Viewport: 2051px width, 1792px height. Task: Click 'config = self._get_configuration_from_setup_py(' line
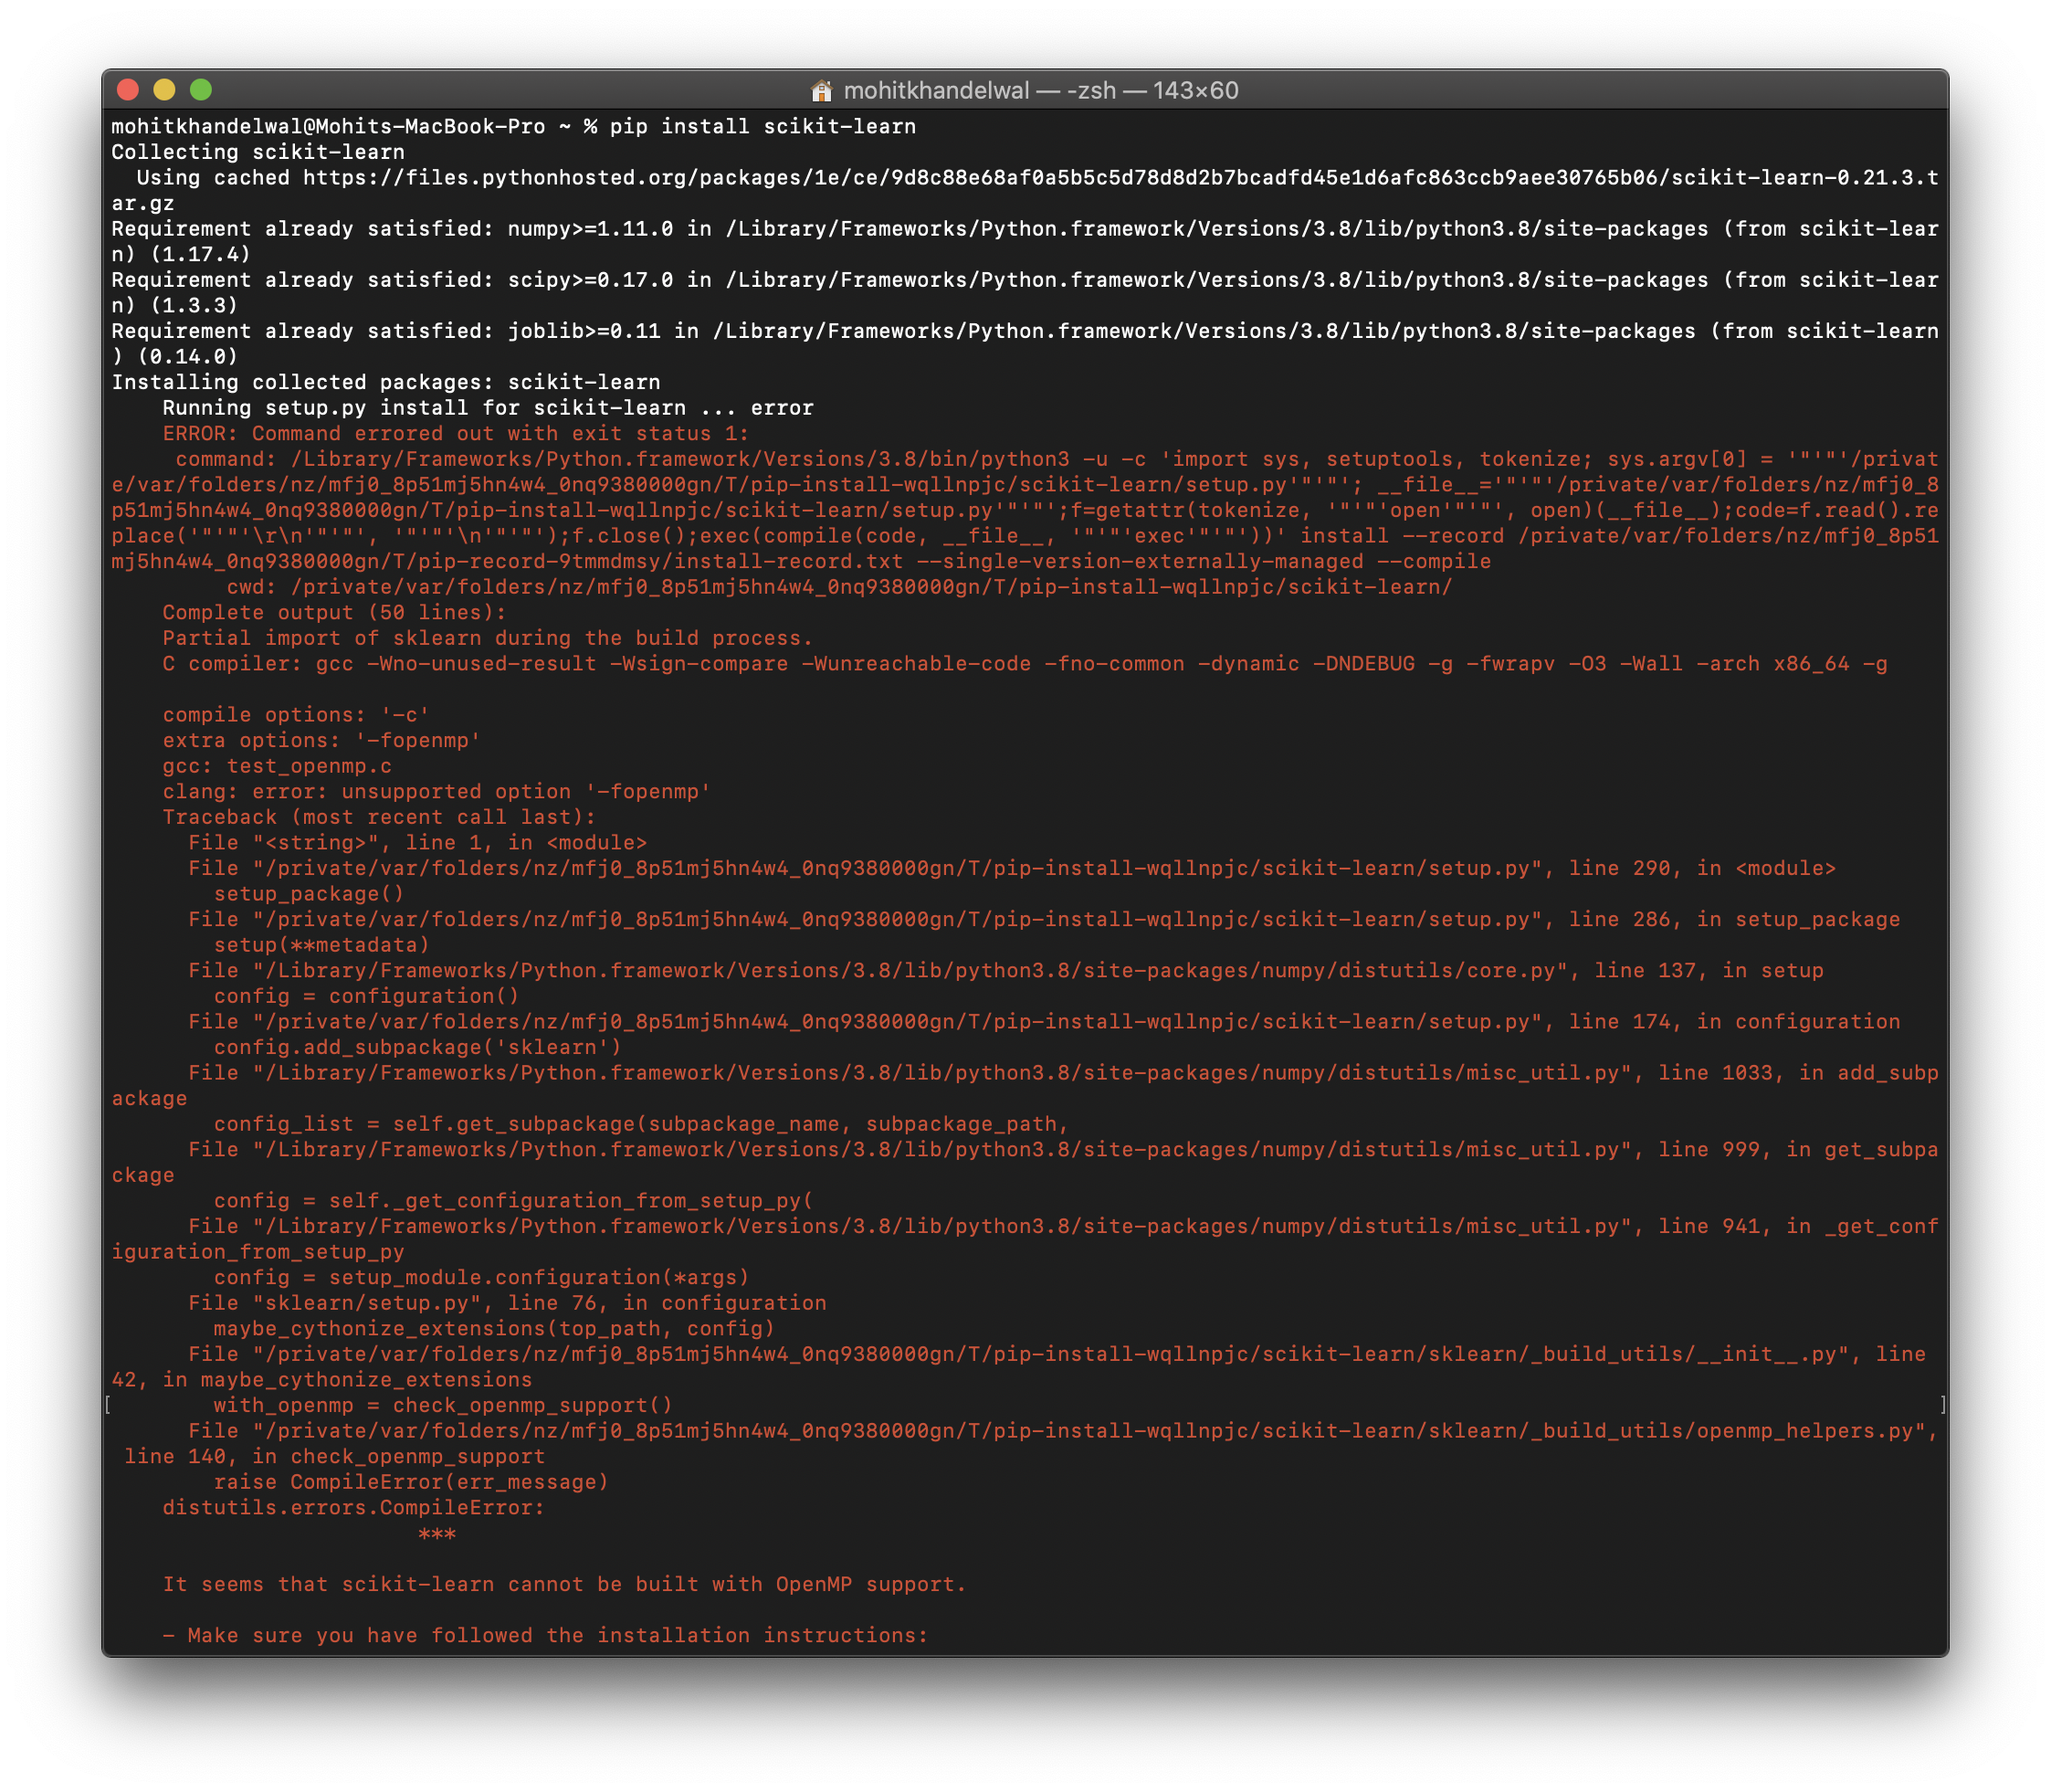point(514,1201)
